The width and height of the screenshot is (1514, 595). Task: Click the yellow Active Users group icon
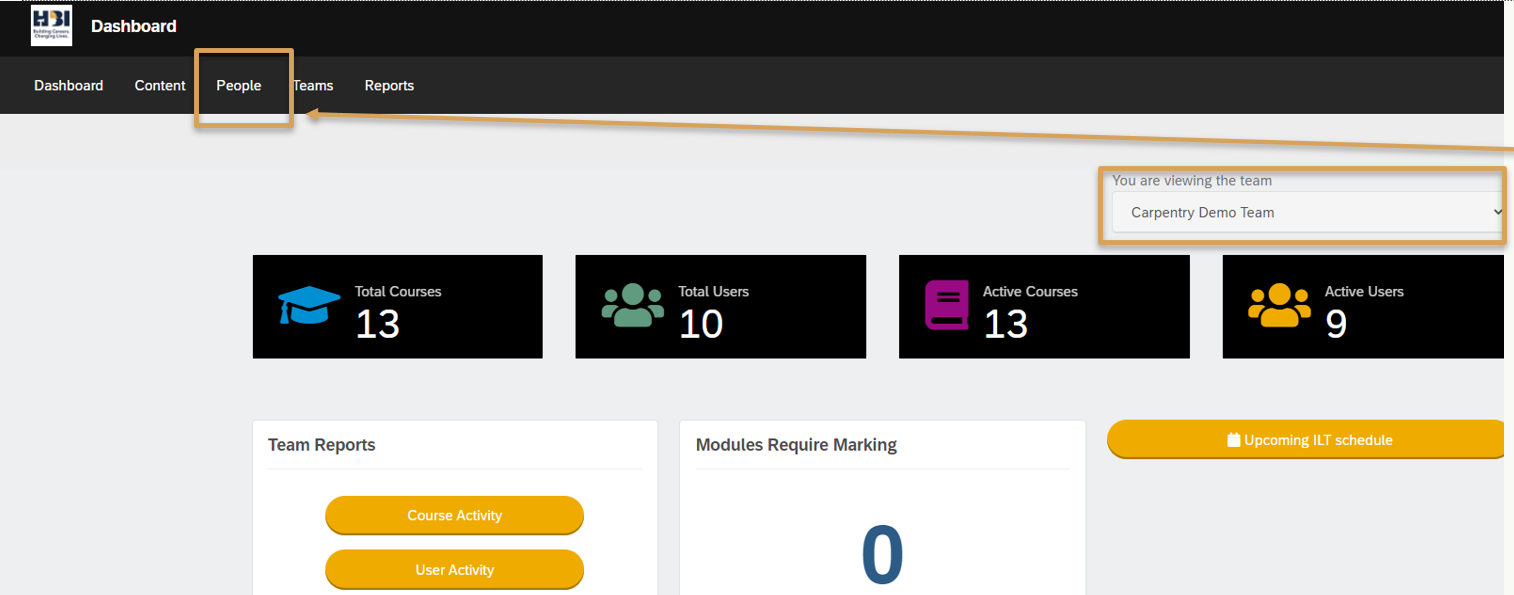coord(1279,305)
